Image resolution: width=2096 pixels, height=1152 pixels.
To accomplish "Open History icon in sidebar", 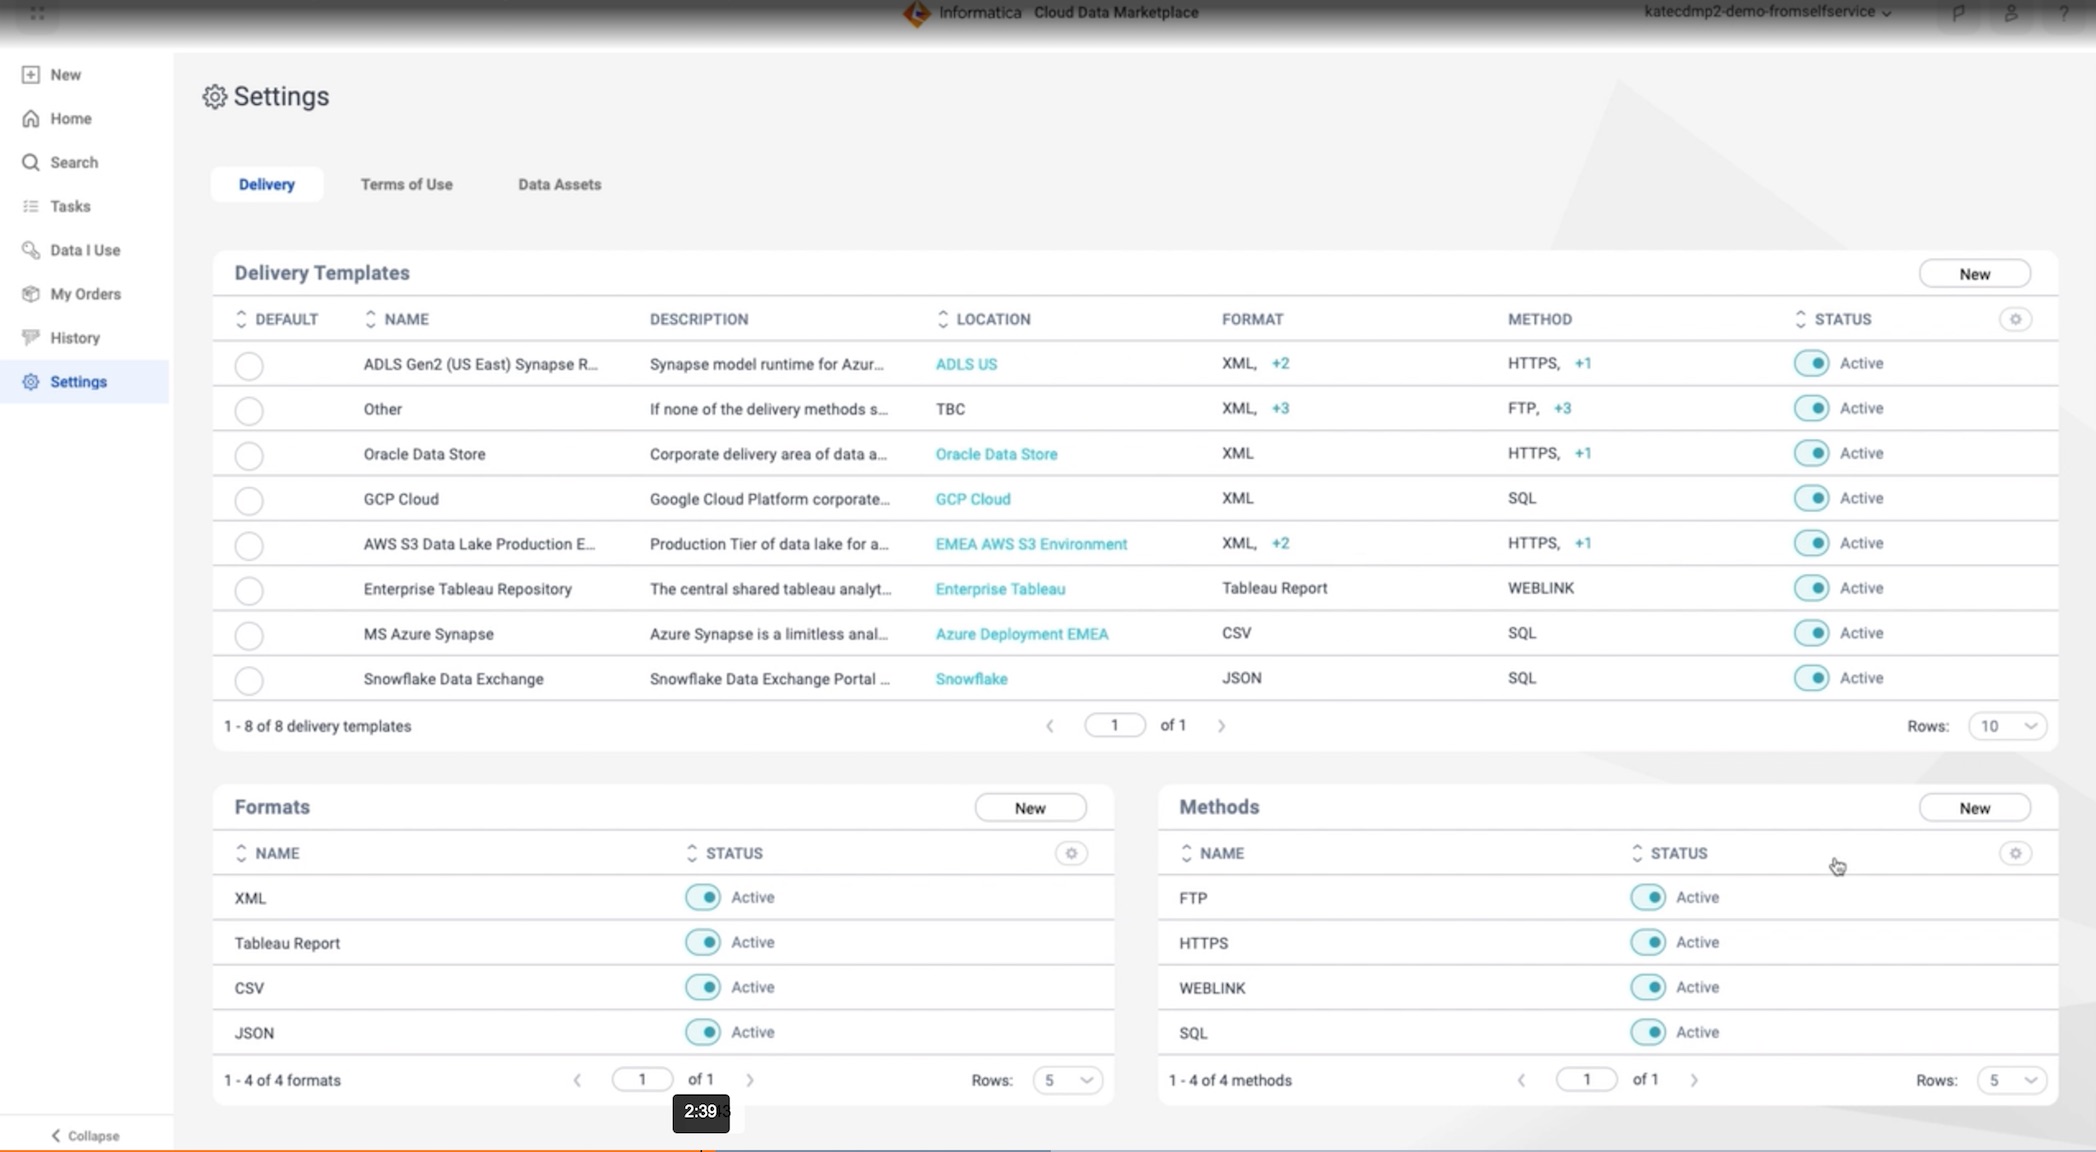I will 31,338.
